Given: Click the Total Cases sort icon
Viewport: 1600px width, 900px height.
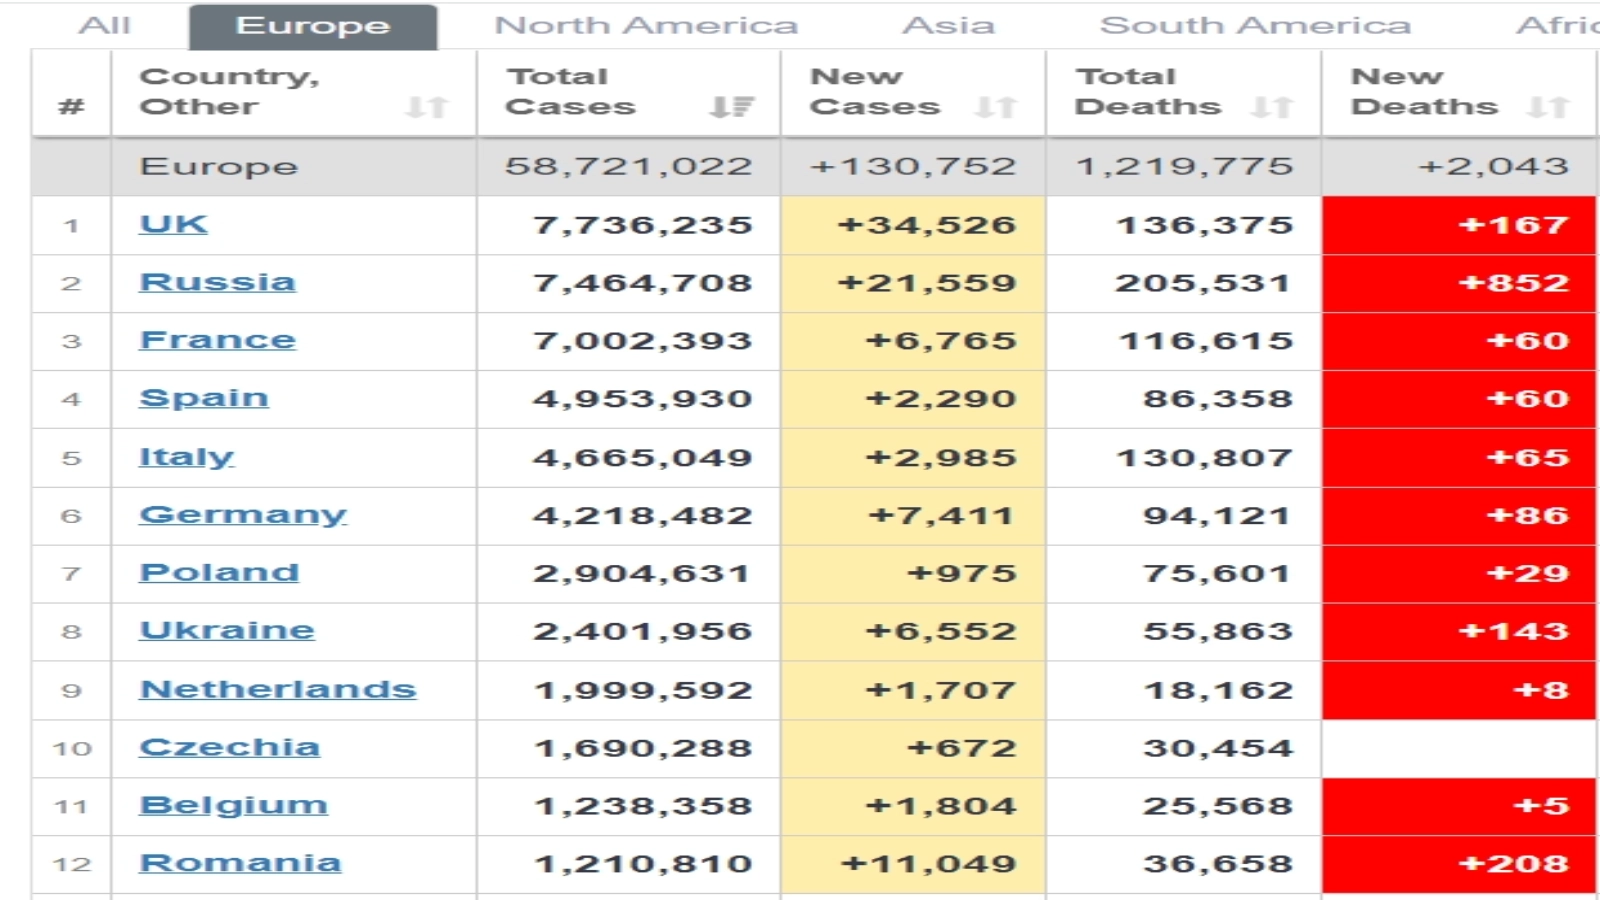Looking at the screenshot, I should (x=731, y=107).
